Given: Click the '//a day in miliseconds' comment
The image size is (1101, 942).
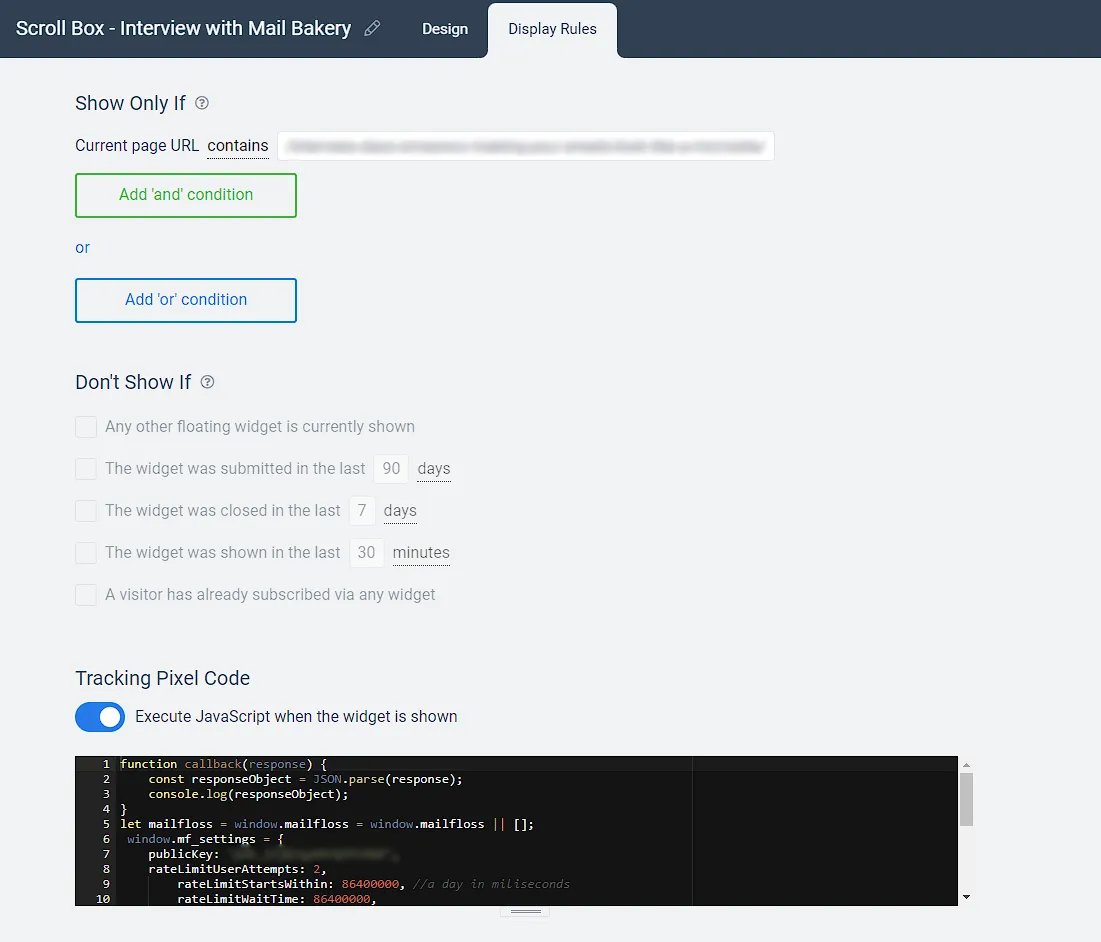Looking at the screenshot, I should click(x=492, y=884).
